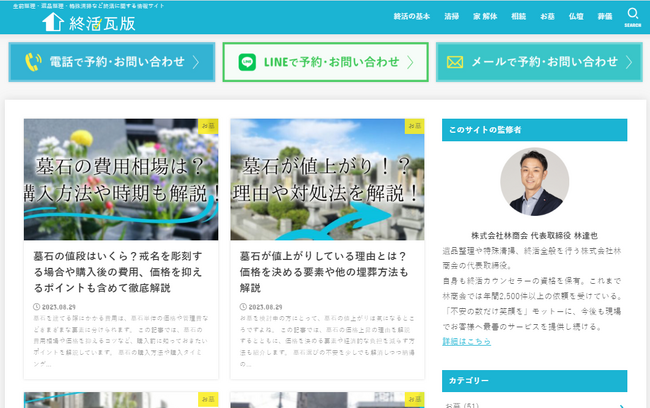Click the yellow お墓 tag on second article
The width and height of the screenshot is (650, 408).
(x=414, y=126)
